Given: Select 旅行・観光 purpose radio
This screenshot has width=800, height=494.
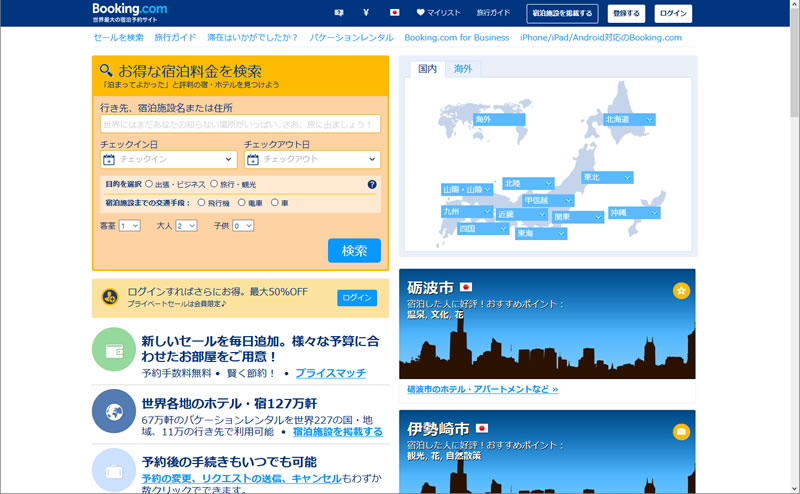Looking at the screenshot, I should click(x=214, y=184).
